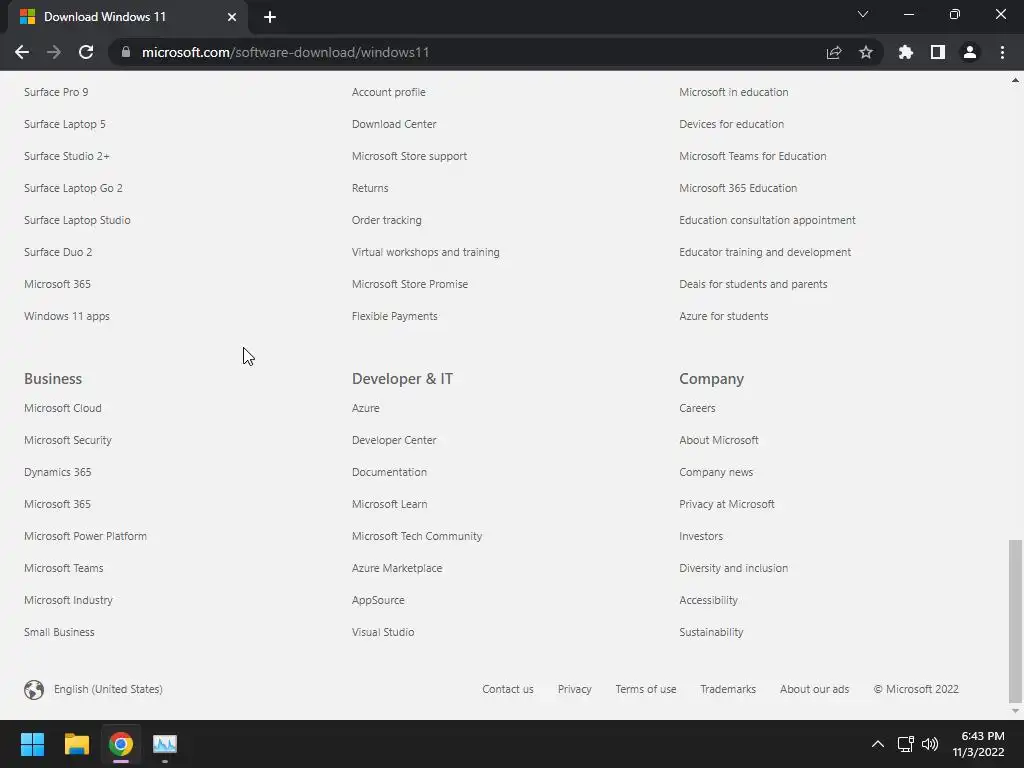Open Education consultation appointment link
1024x768 pixels.
(x=767, y=220)
